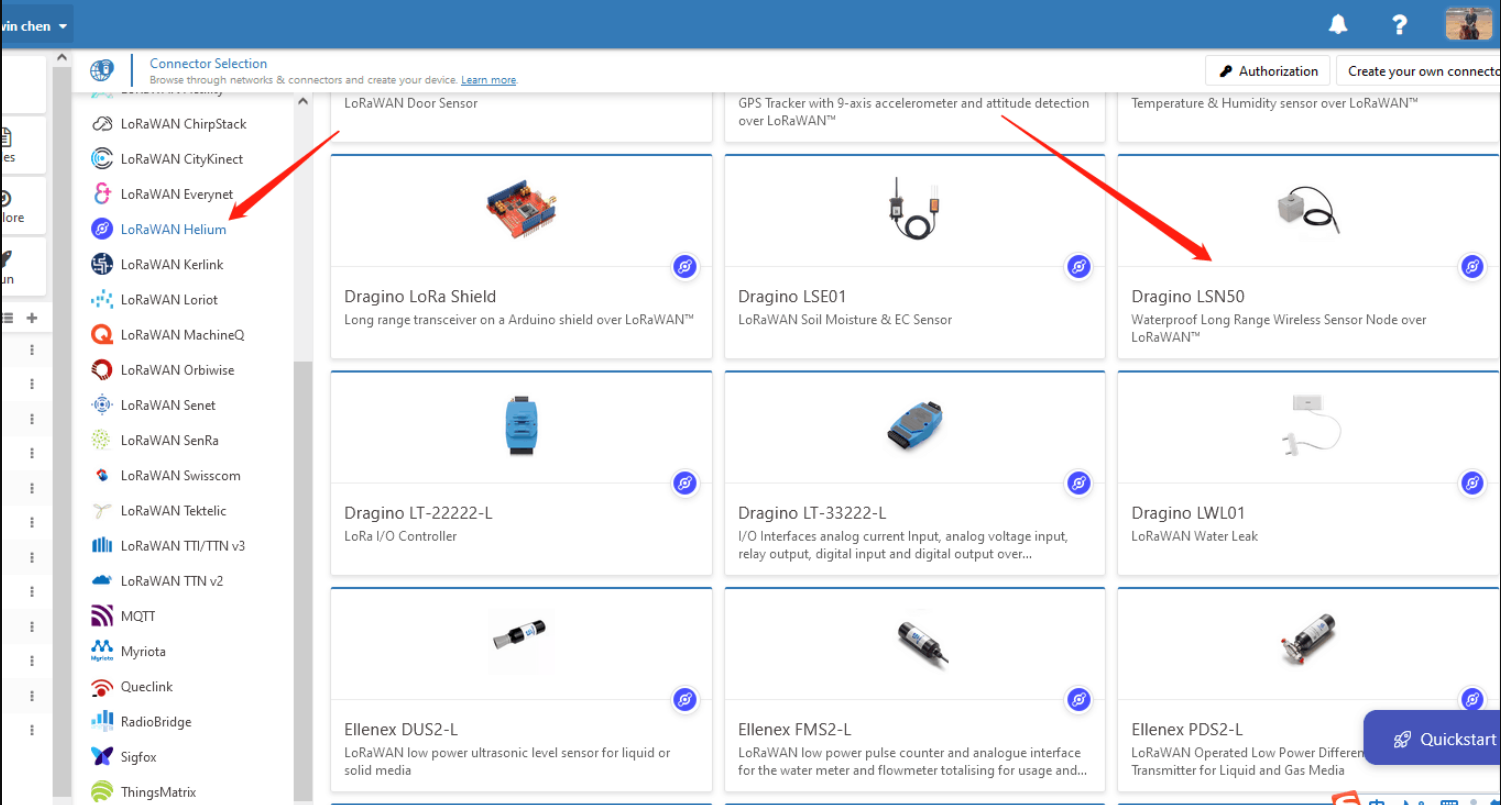Click the CityKinect network logo
1501x805 pixels.
[x=102, y=159]
